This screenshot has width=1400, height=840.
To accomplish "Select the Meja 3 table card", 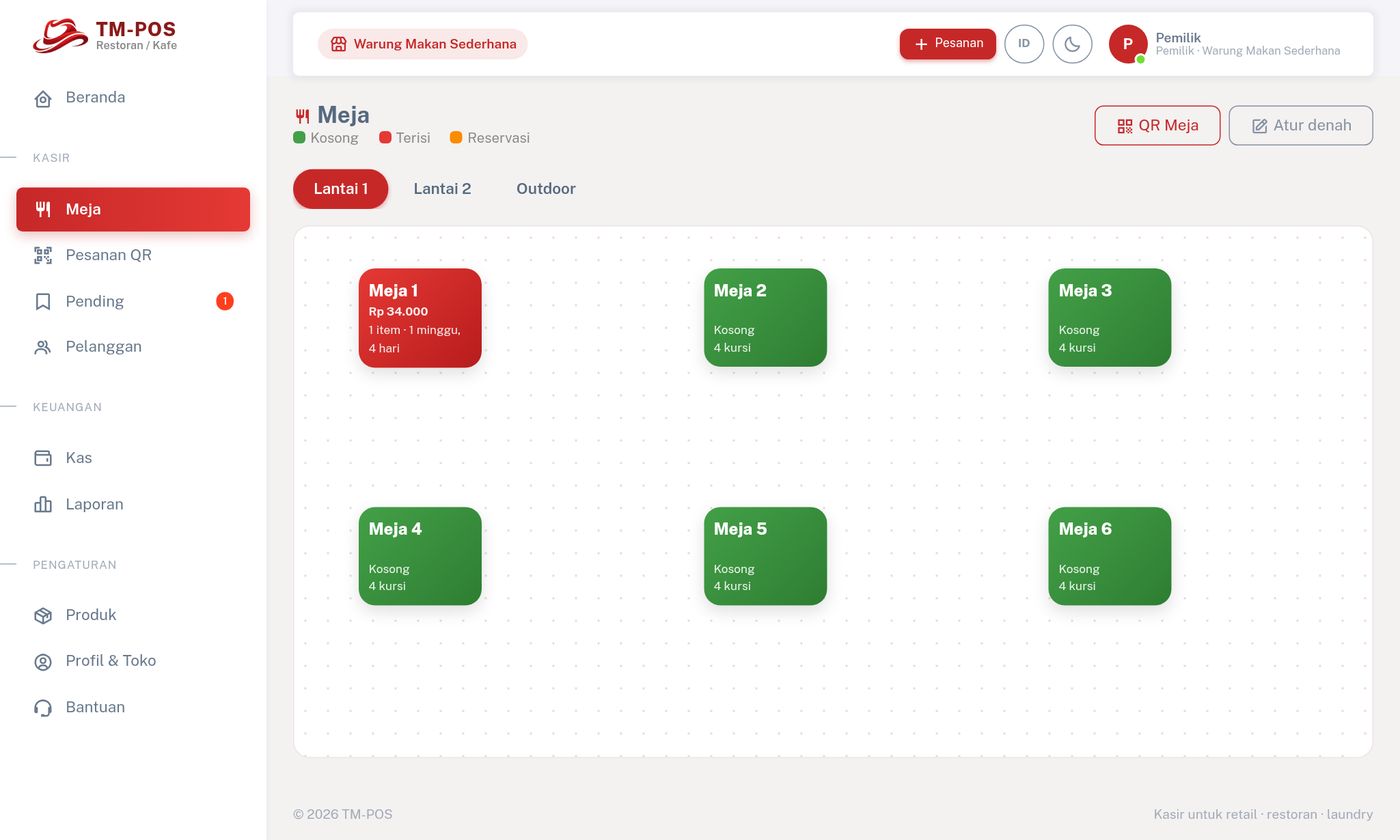I will pos(1110,318).
